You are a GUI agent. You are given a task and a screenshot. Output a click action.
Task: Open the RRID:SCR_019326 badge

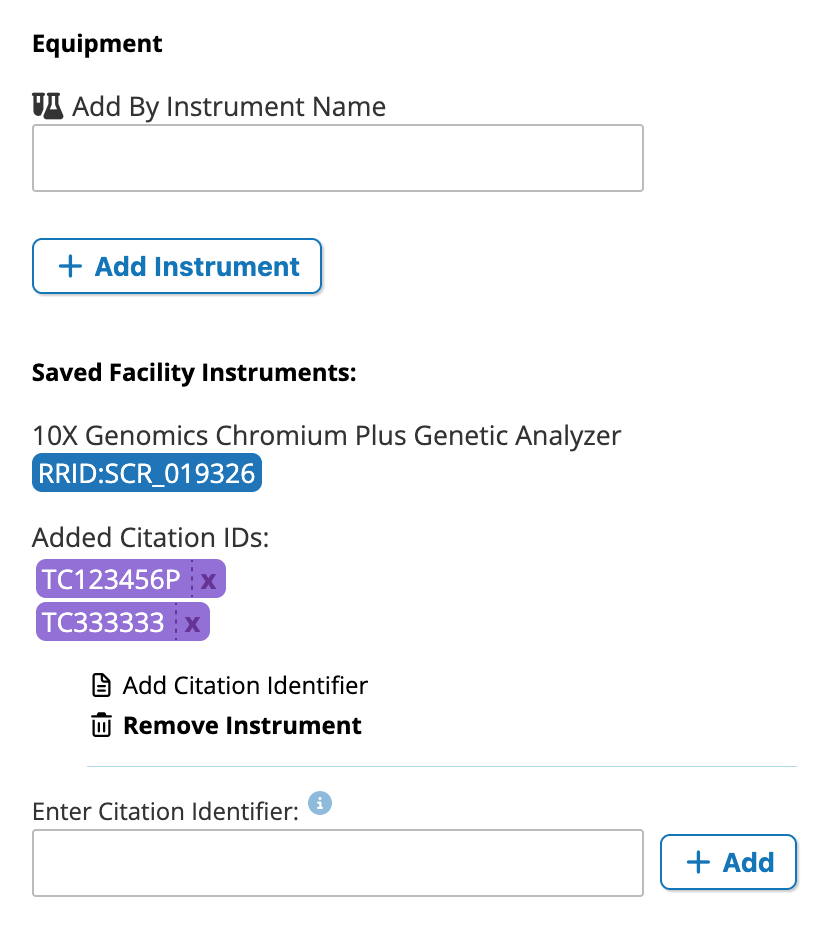pos(147,473)
